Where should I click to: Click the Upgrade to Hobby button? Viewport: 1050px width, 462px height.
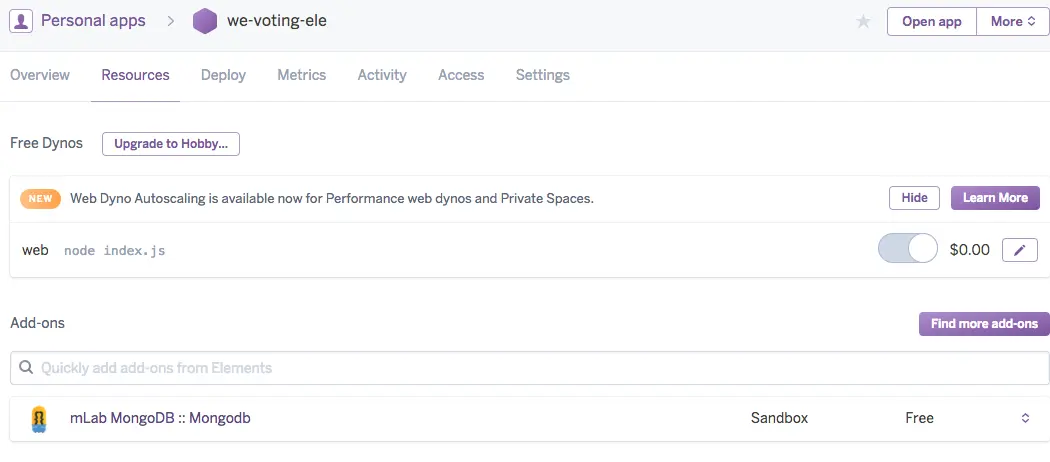pos(171,144)
